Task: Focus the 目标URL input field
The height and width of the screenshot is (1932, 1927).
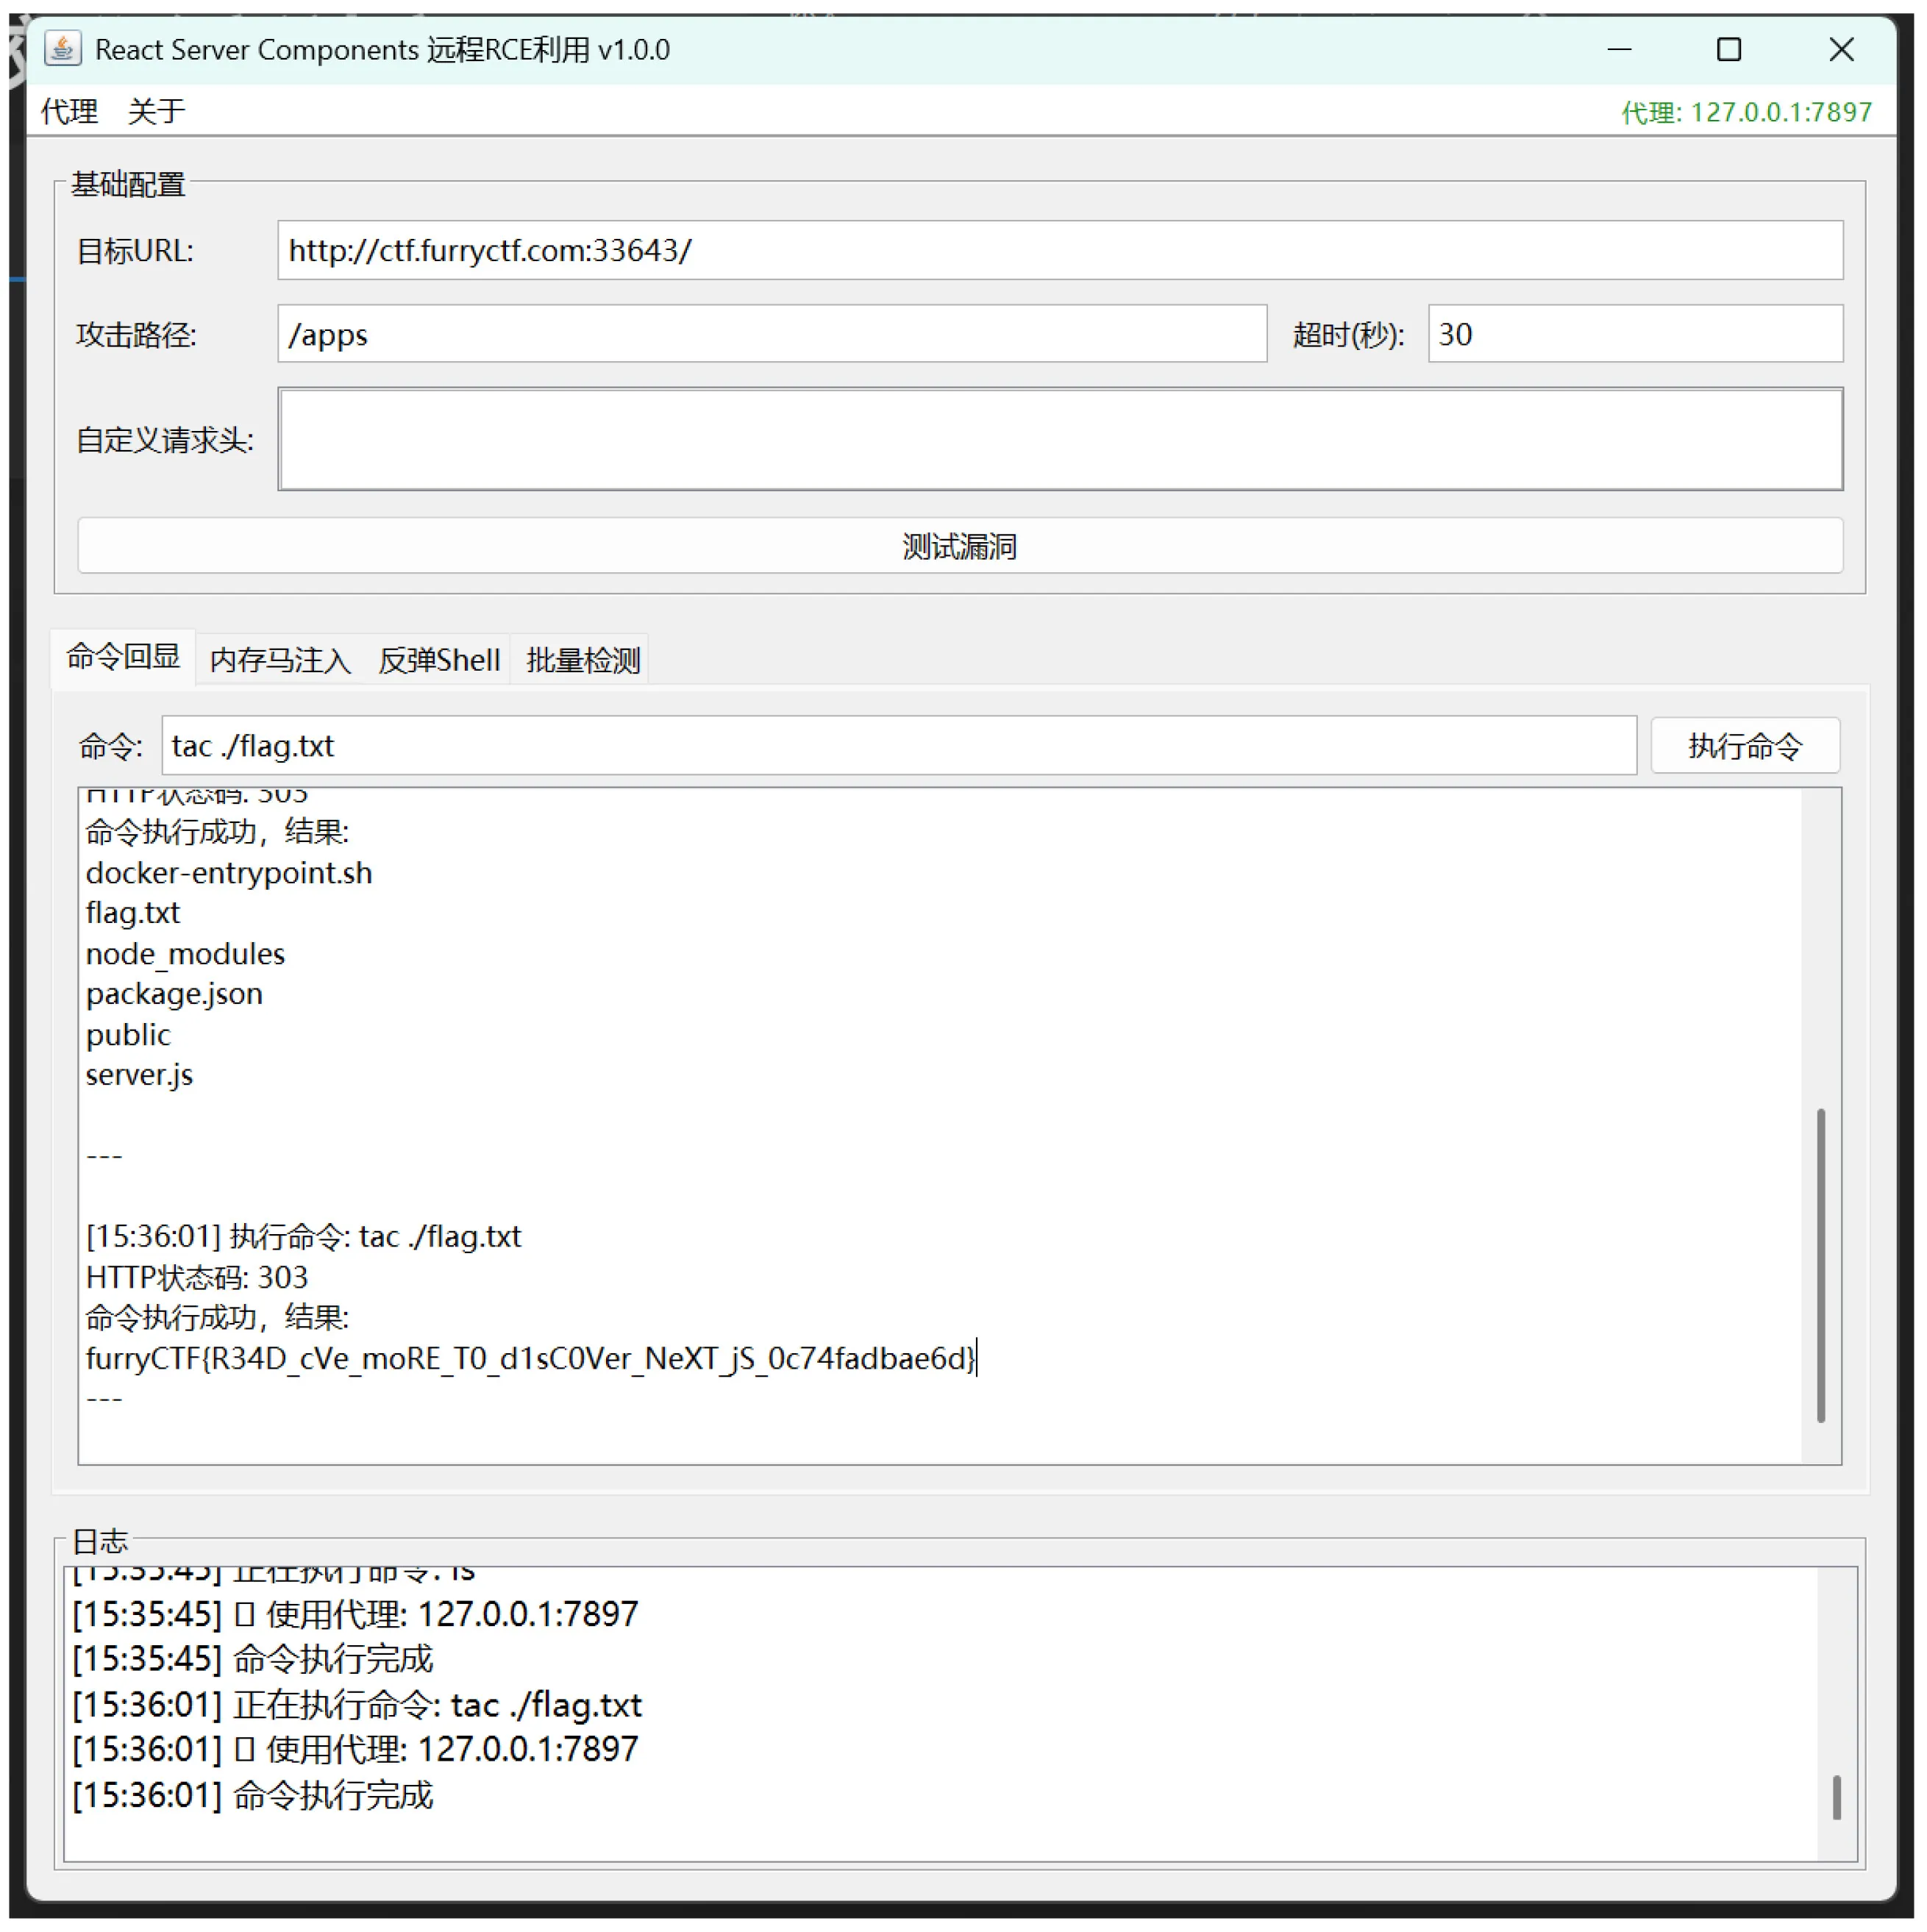Action: click(1059, 250)
